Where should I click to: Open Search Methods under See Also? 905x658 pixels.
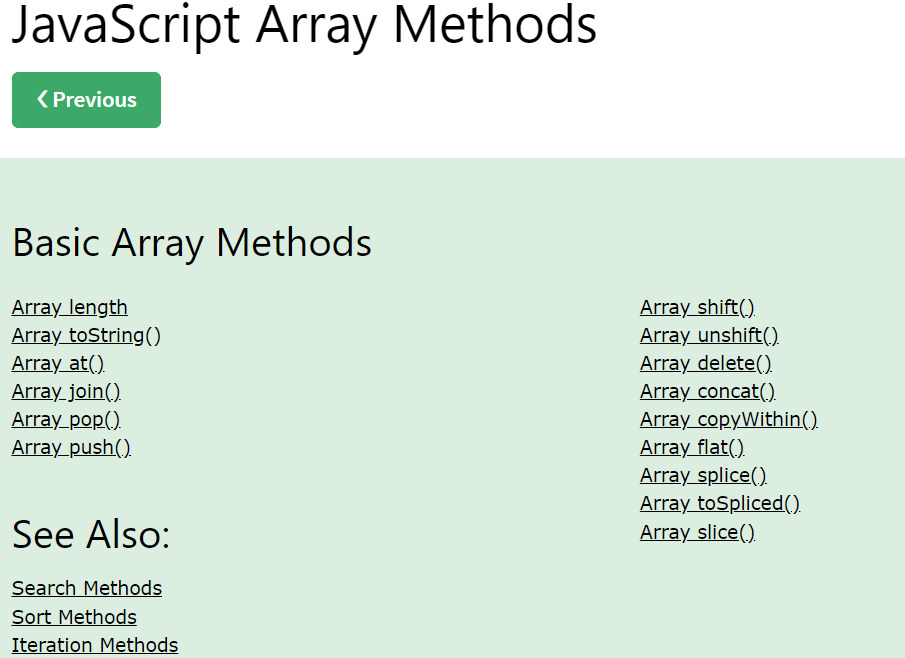[87, 588]
